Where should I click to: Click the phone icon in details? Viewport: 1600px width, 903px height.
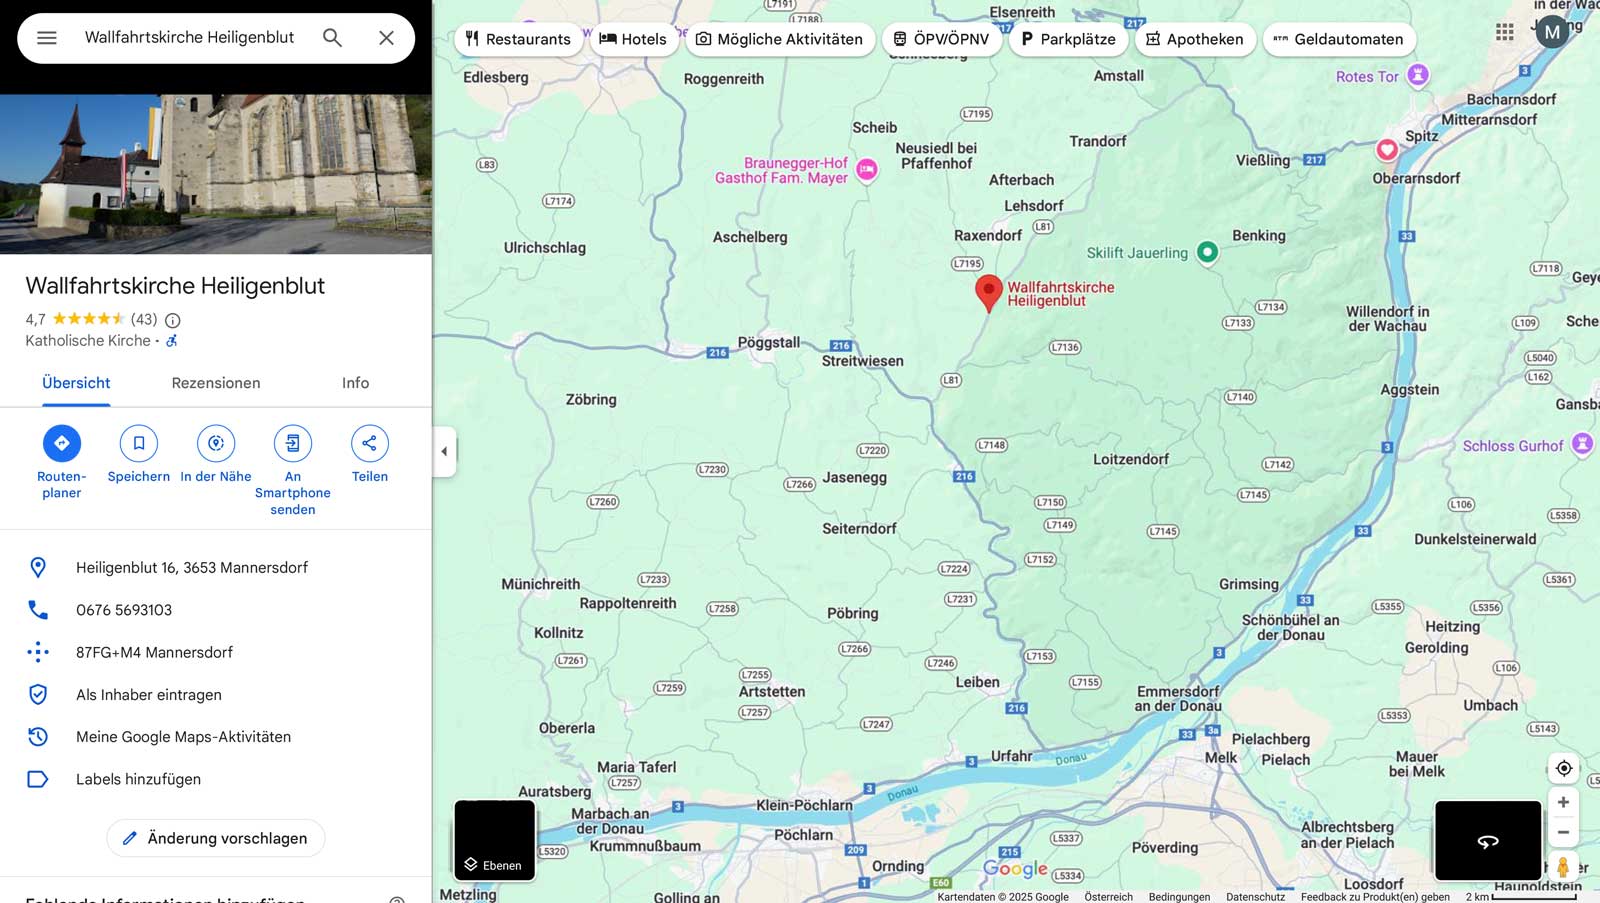(x=38, y=610)
